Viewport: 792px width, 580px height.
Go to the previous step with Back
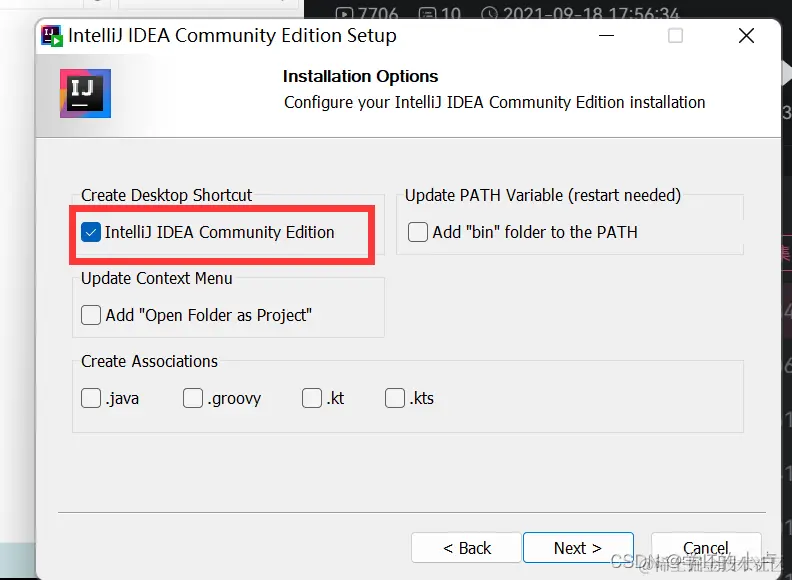pyautogui.click(x=466, y=548)
